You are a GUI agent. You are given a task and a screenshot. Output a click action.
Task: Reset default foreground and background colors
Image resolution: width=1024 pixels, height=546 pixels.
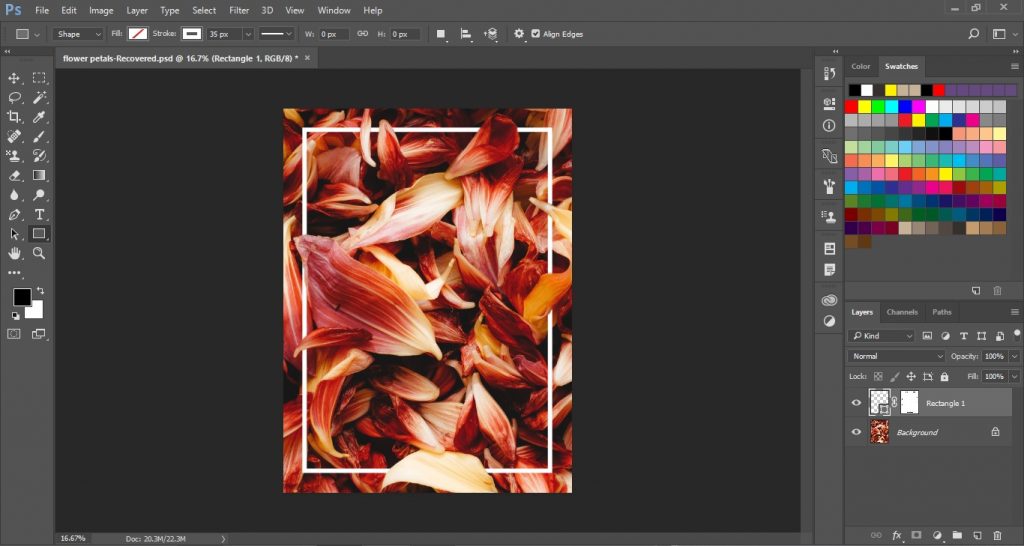[x=15, y=315]
